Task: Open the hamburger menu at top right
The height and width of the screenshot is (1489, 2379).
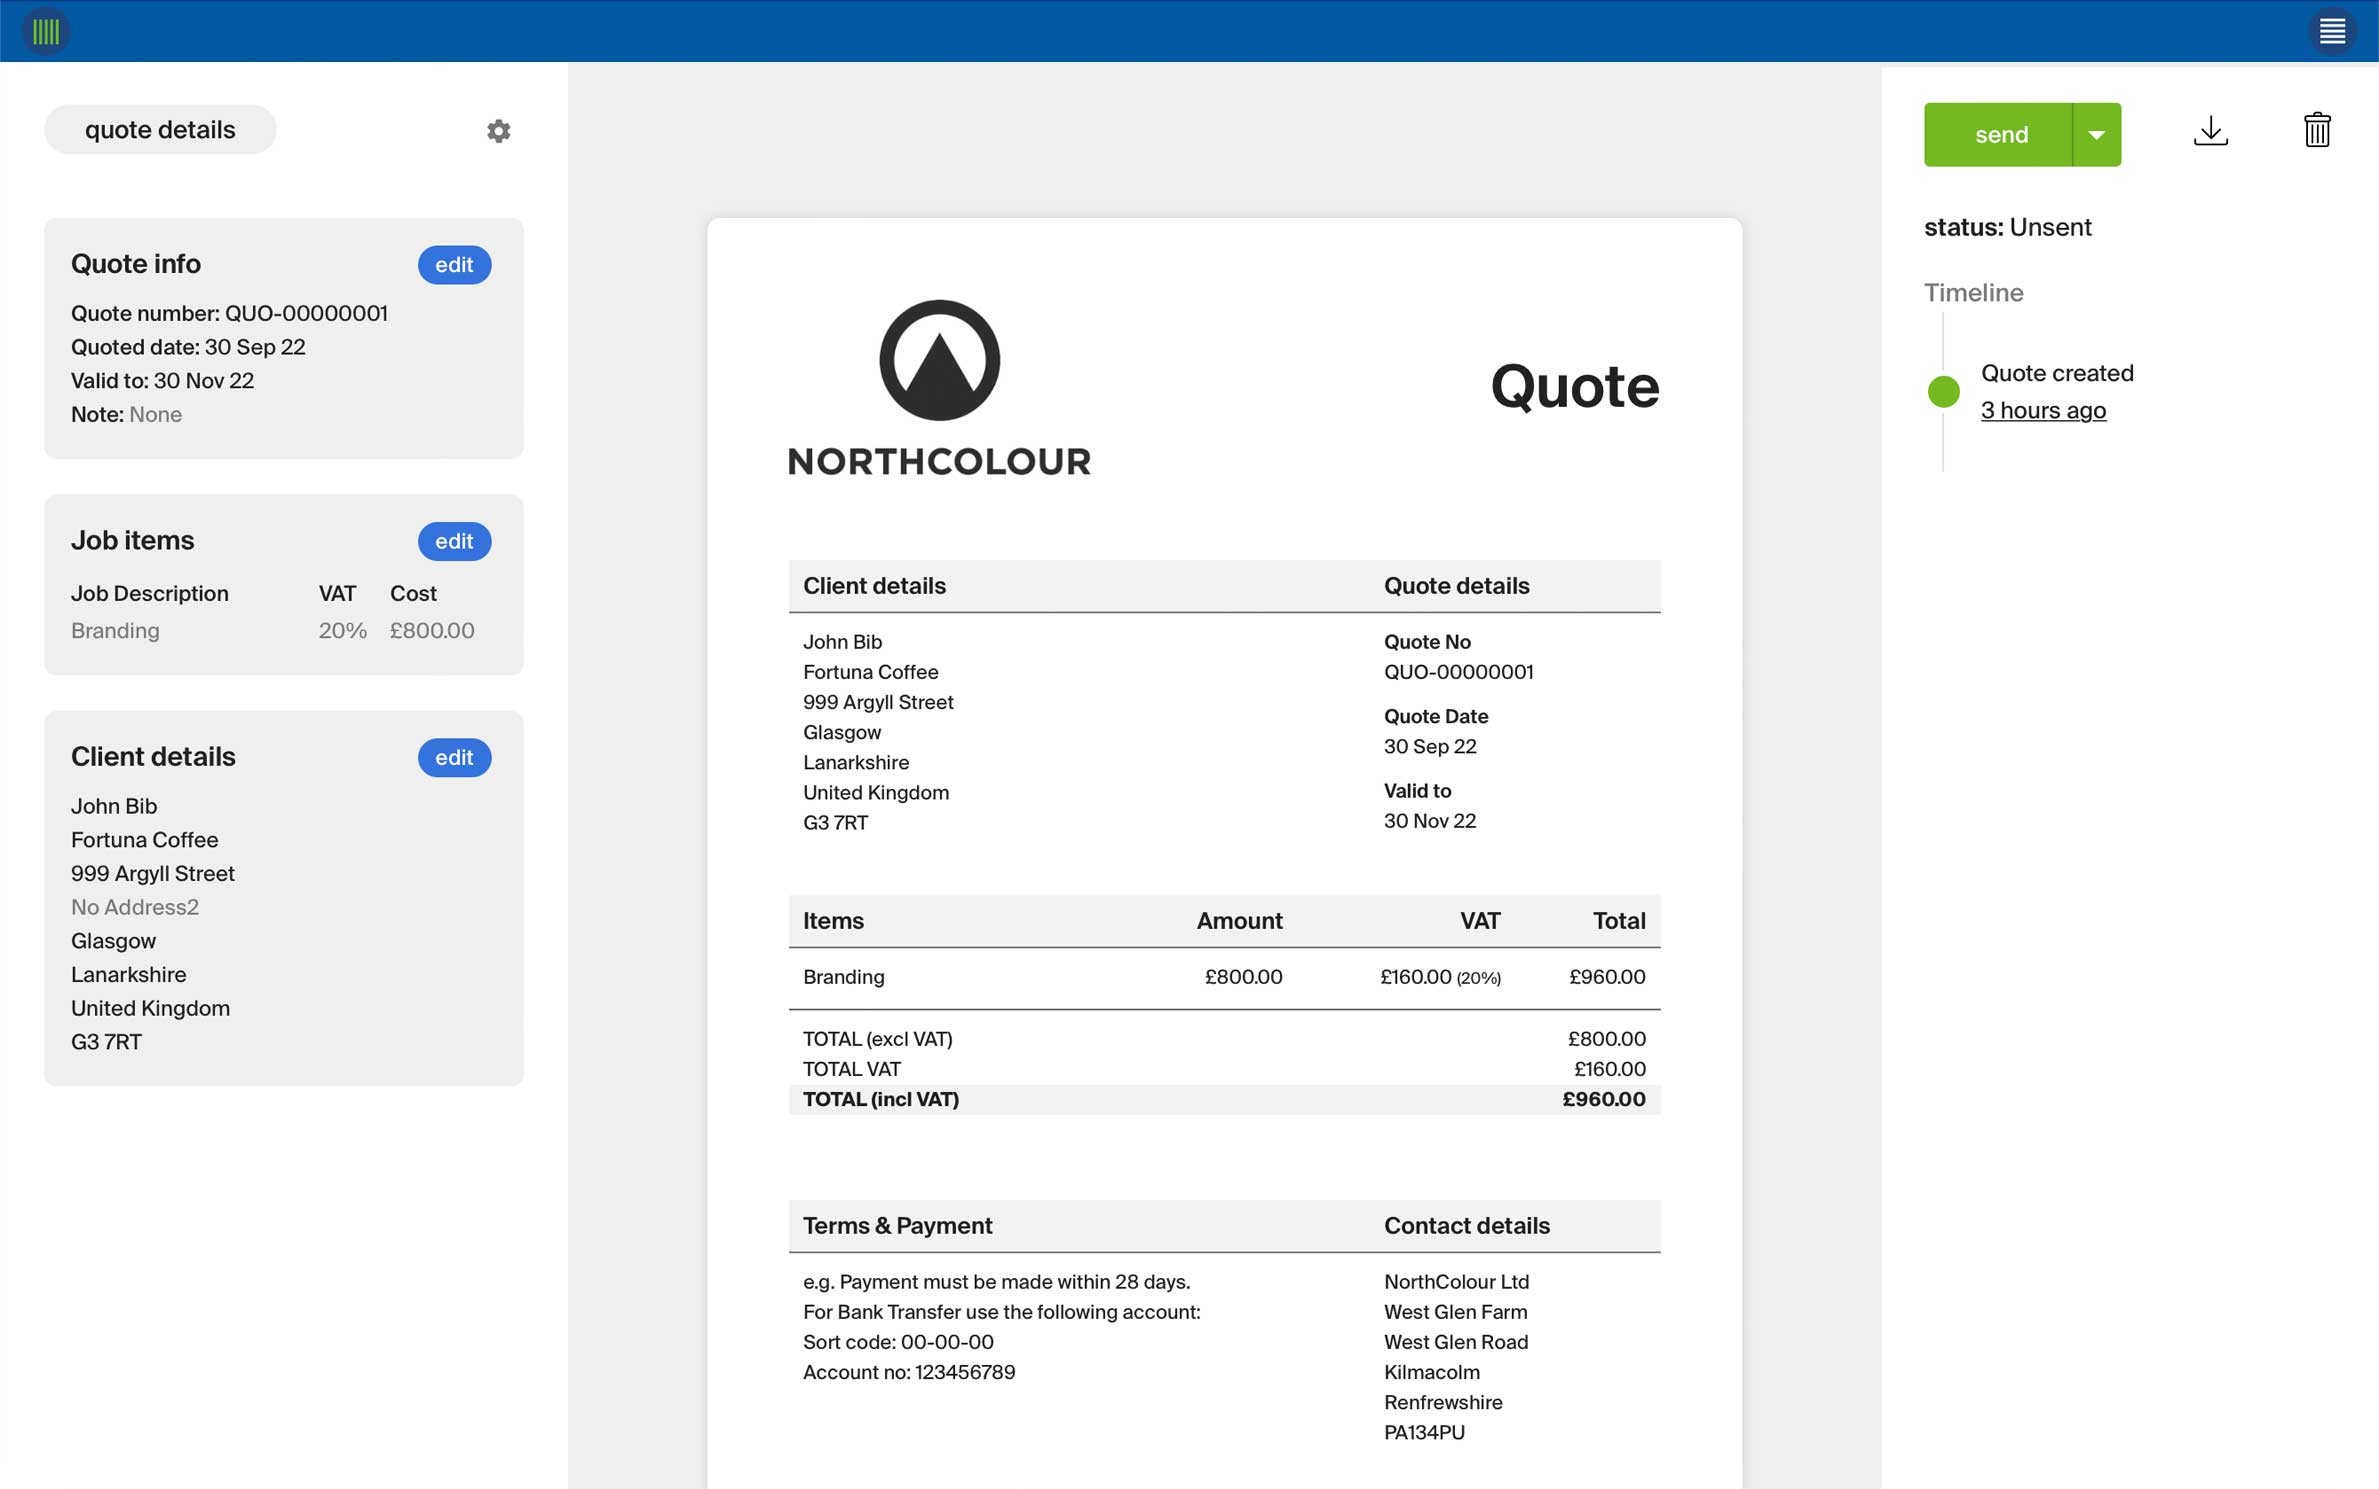Action: click(2332, 30)
